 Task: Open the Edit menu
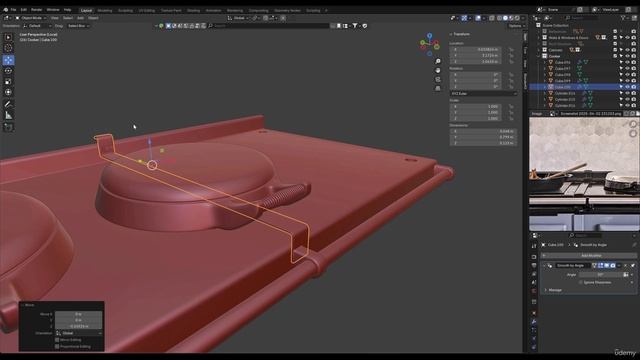(x=24, y=10)
